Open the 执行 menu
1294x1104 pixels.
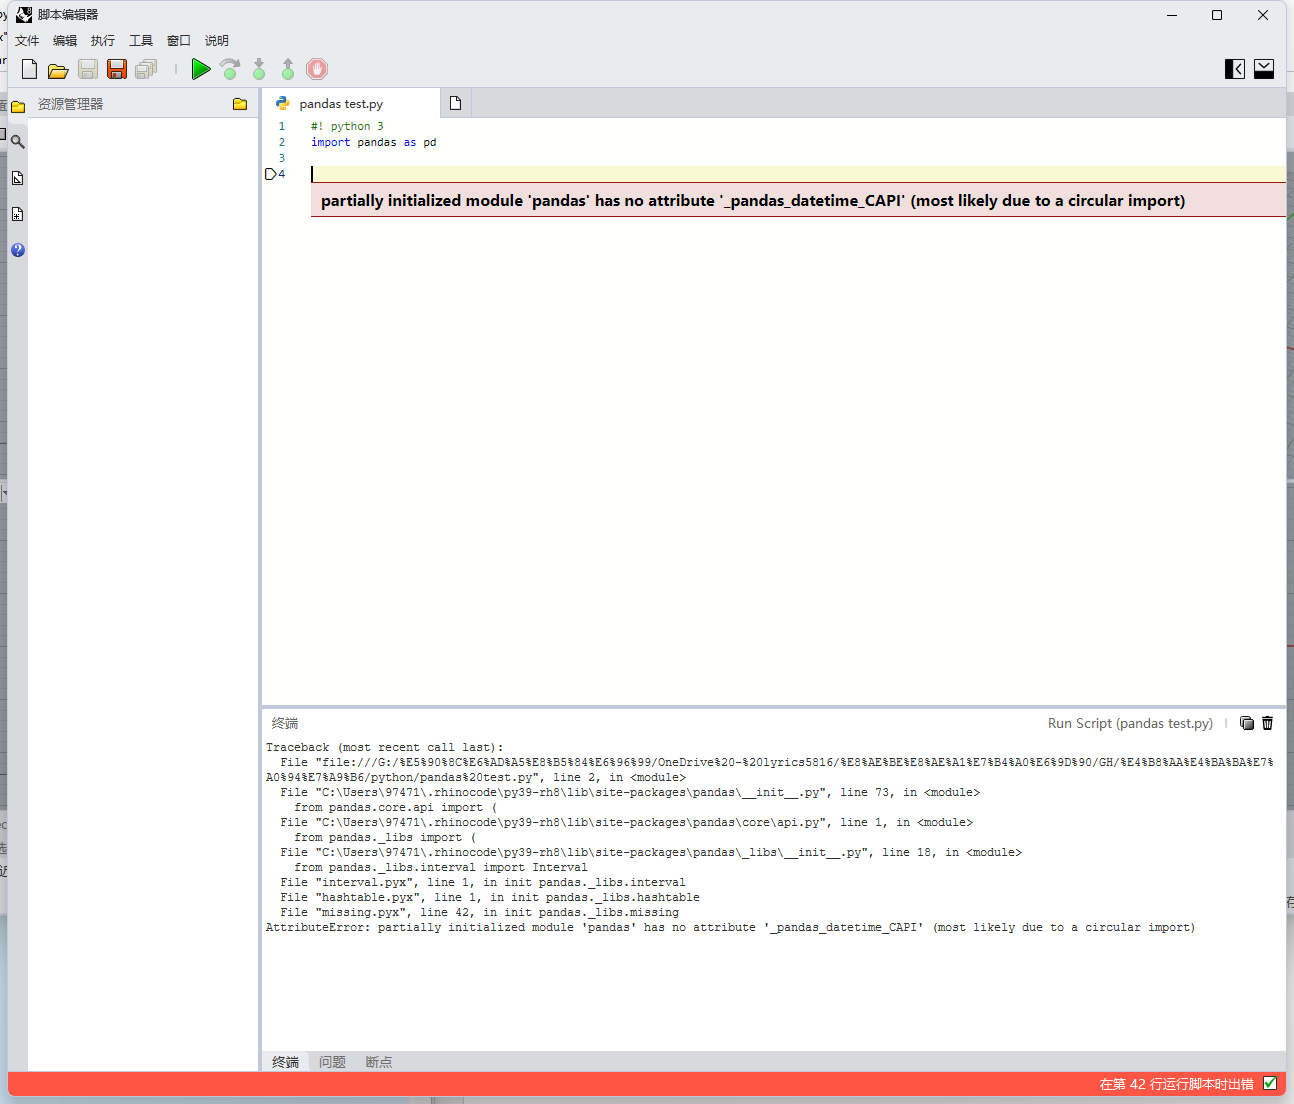pyautogui.click(x=101, y=41)
